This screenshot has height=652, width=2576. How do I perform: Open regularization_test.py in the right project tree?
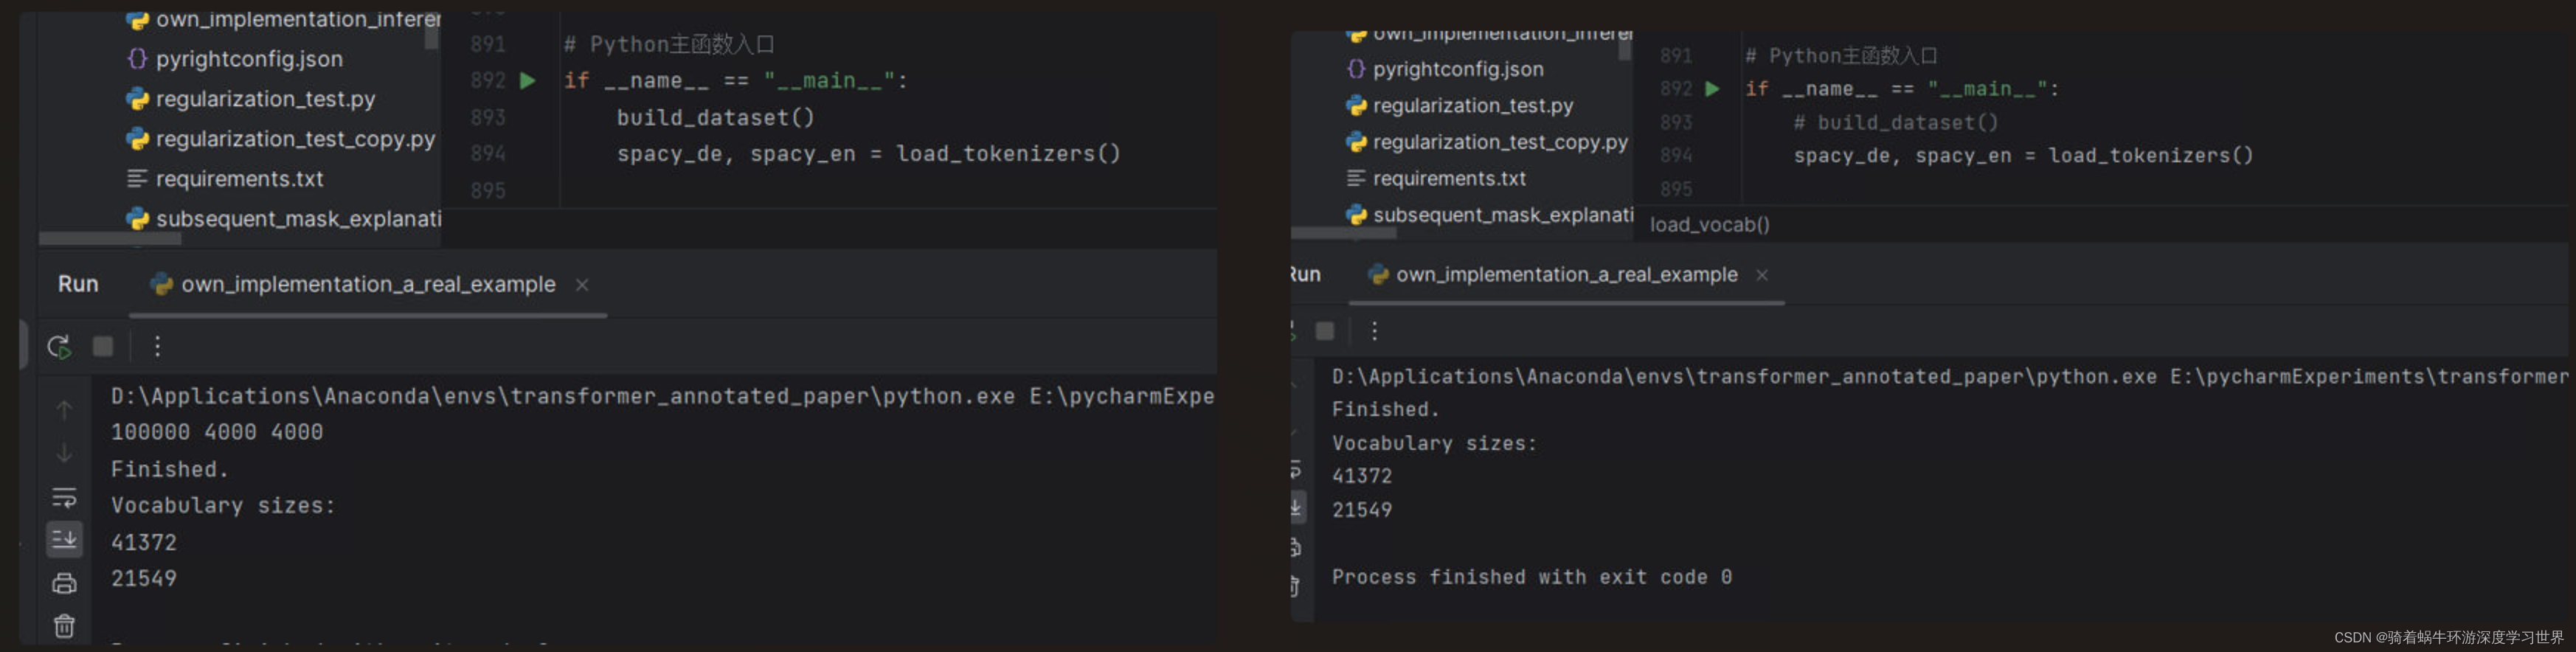(1472, 106)
